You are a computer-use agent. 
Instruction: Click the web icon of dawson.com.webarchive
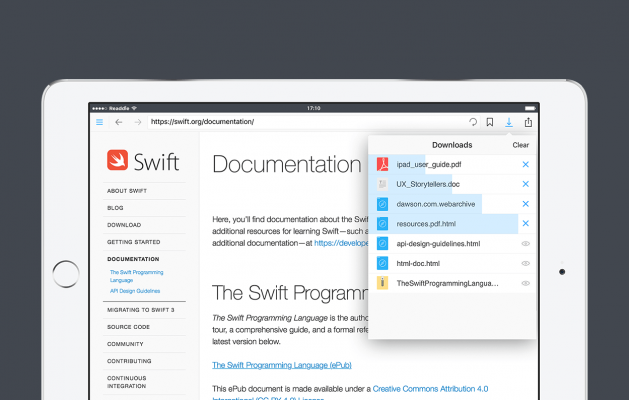382,204
